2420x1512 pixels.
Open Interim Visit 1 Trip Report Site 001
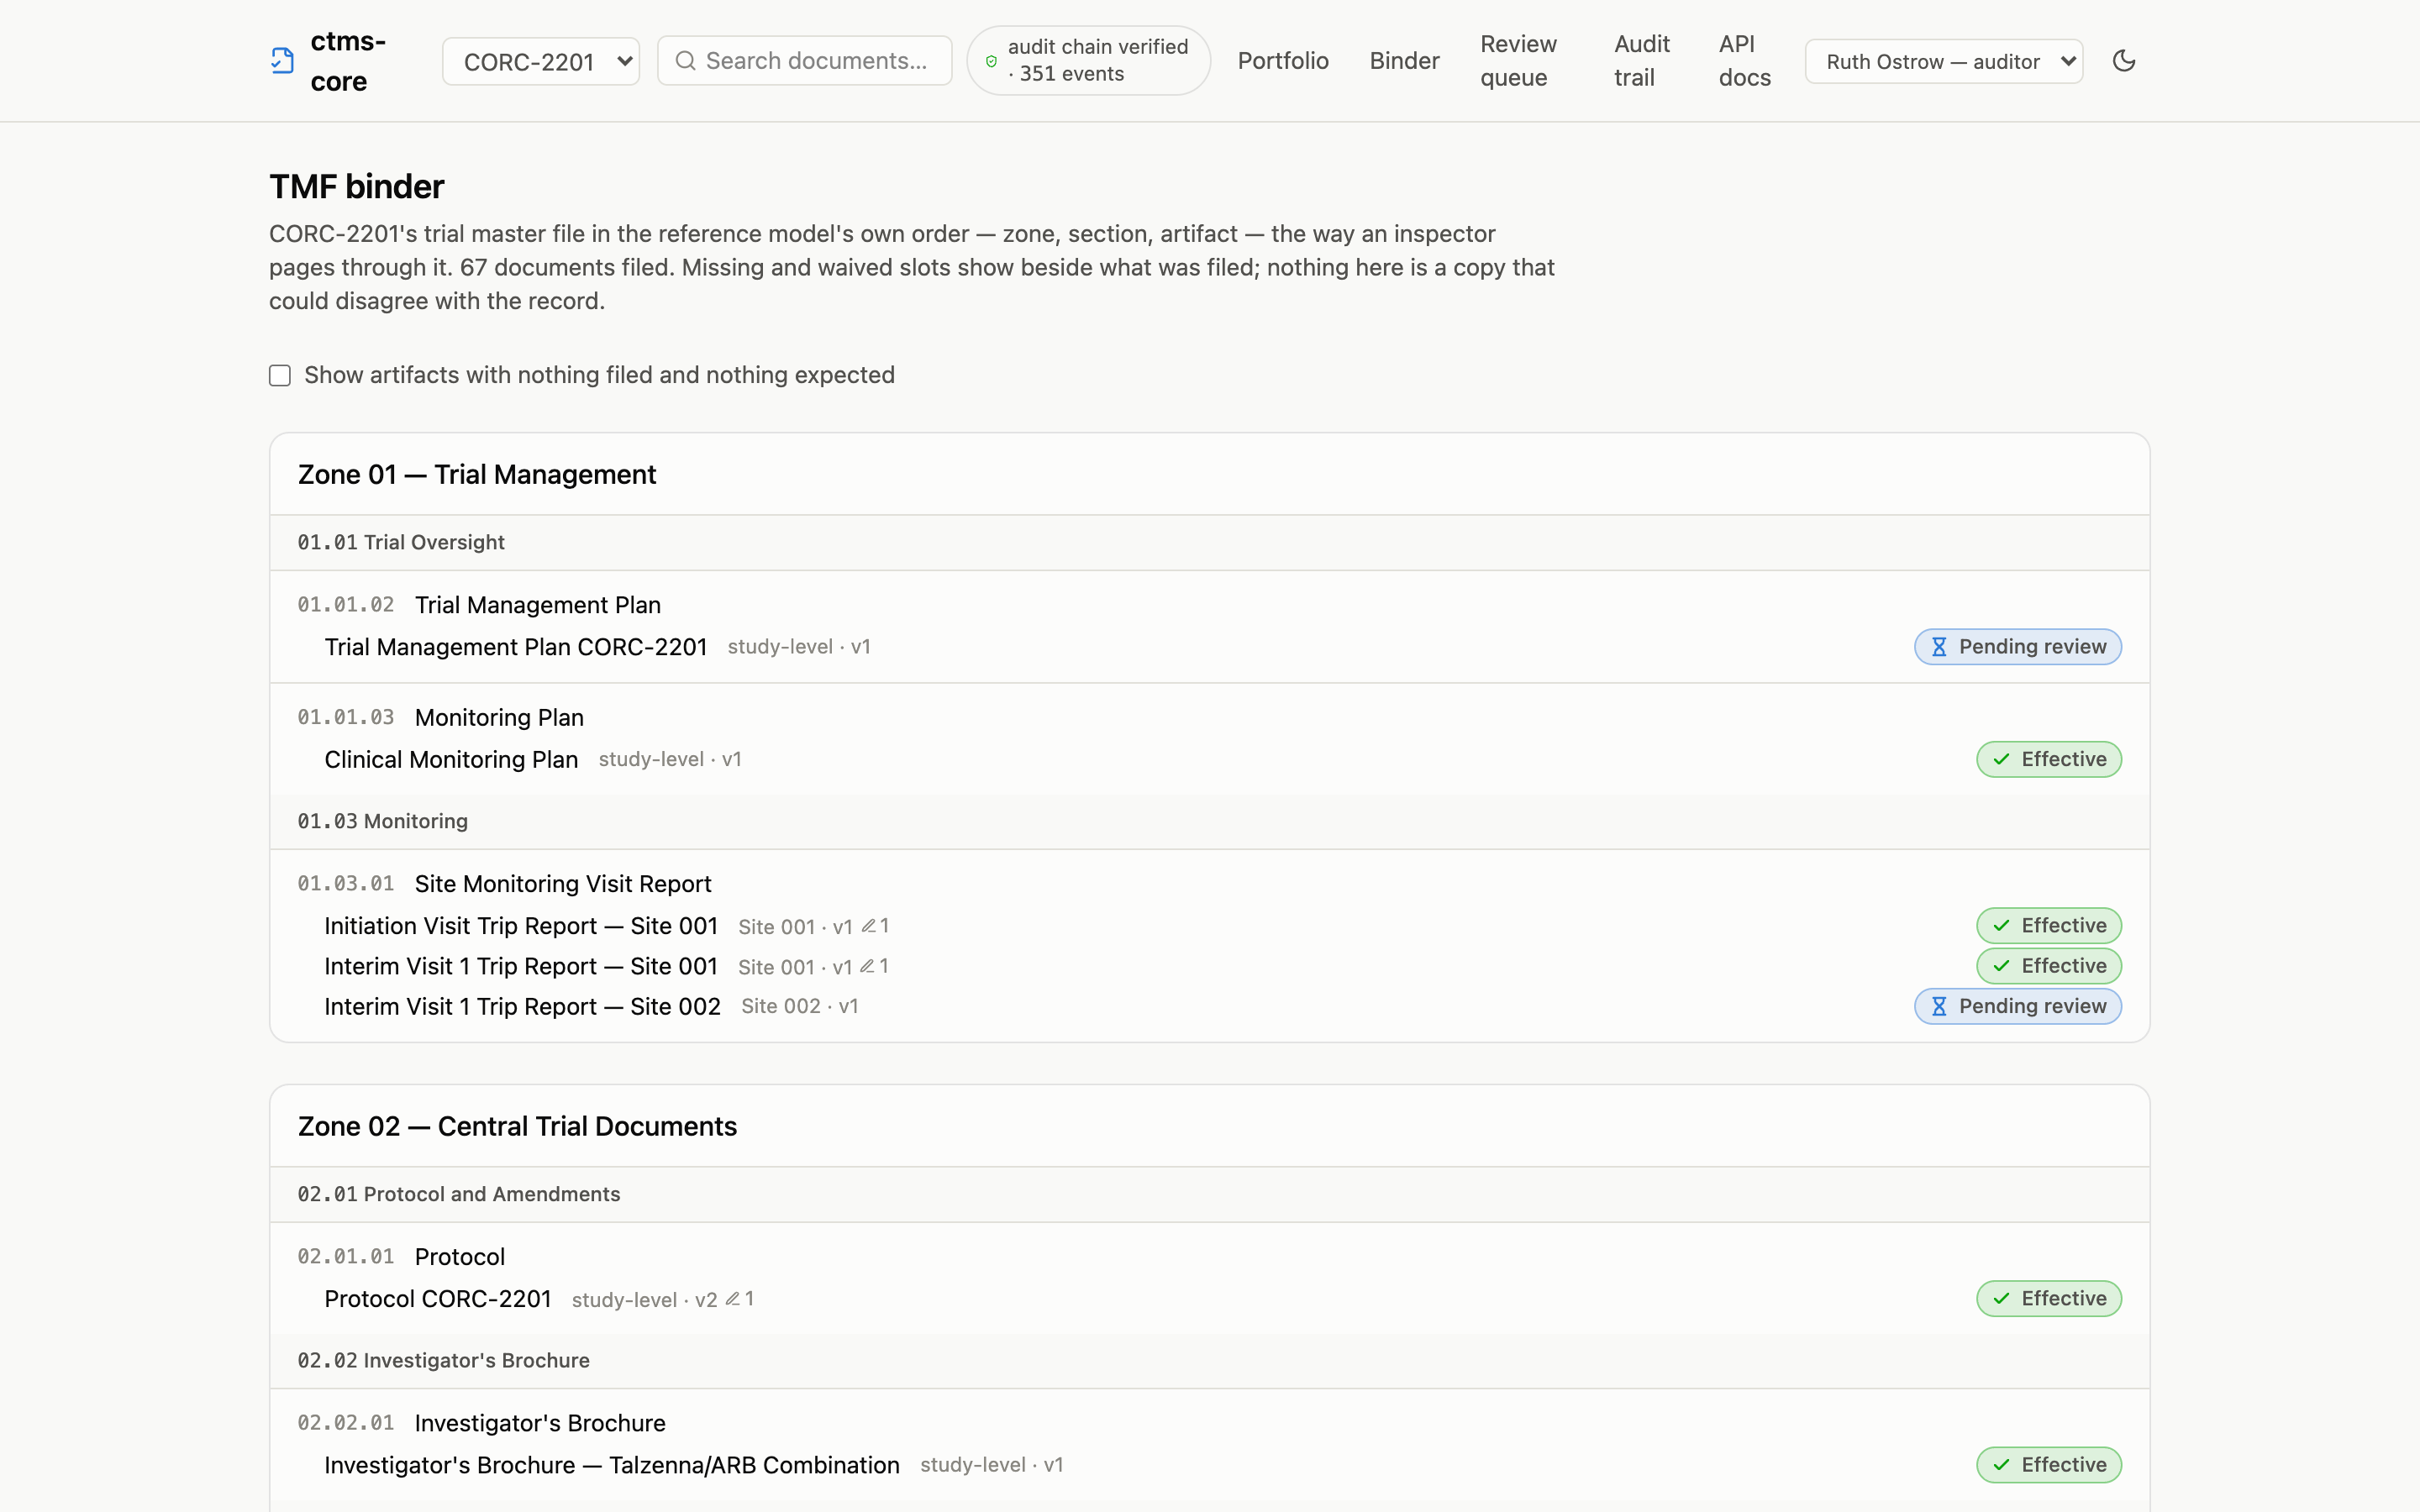[x=521, y=966]
